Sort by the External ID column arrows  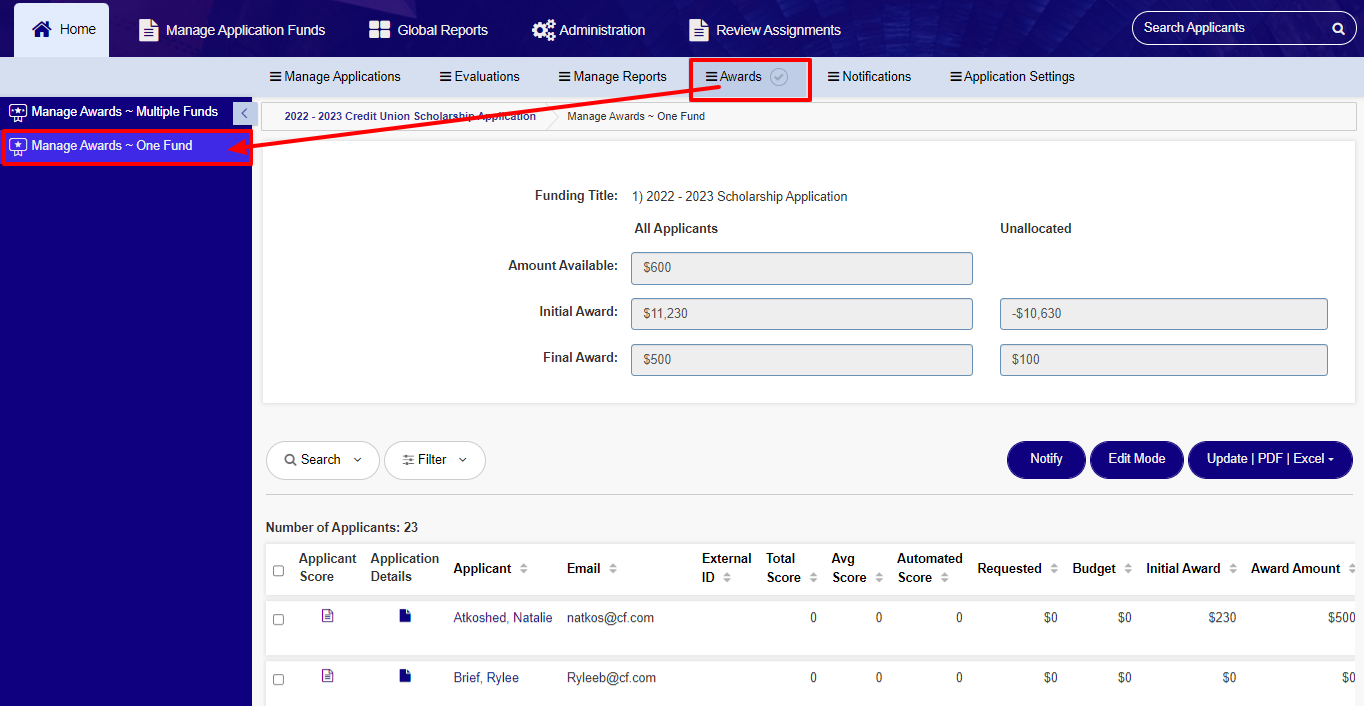click(727, 578)
